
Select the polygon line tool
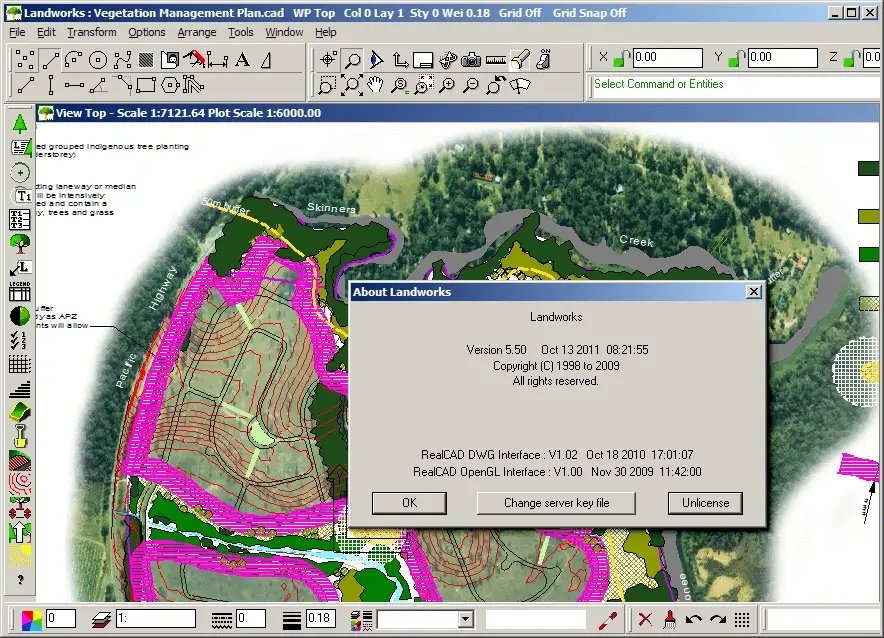point(170,85)
